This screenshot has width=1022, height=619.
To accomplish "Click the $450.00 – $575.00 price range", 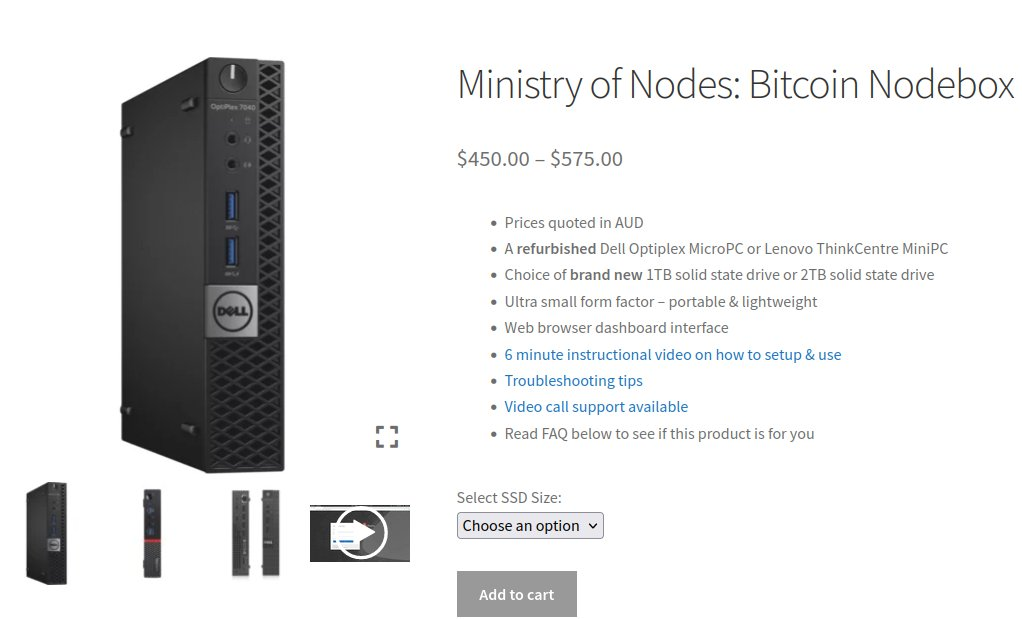I will pos(539,158).
